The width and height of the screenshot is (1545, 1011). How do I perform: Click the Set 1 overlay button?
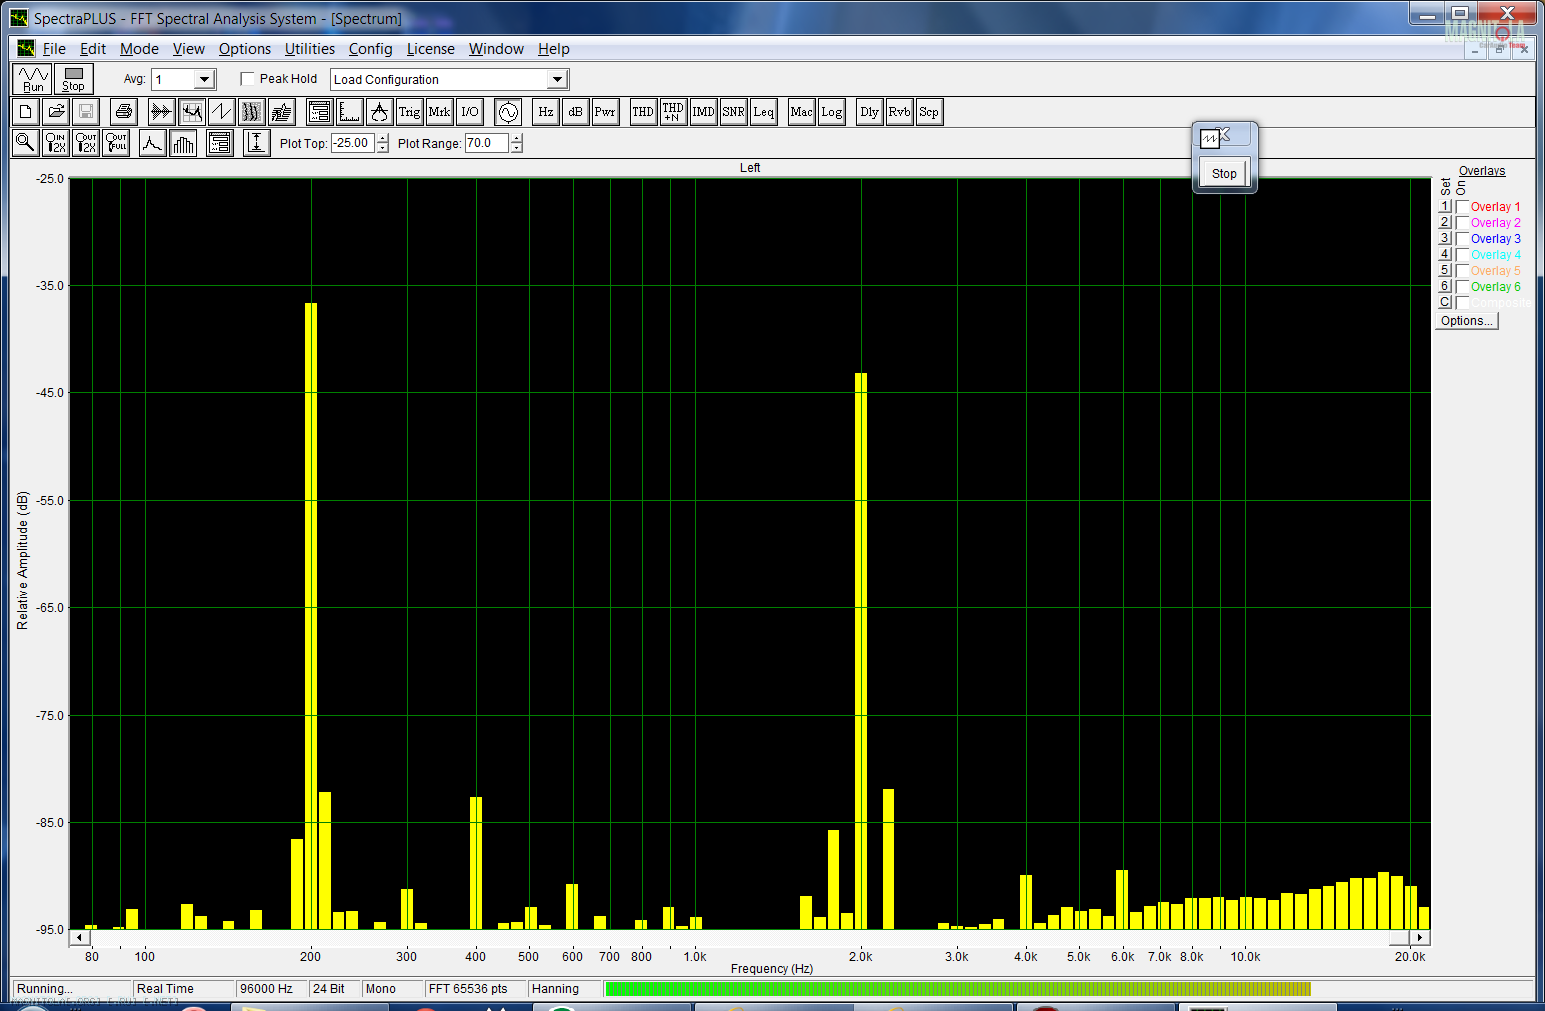point(1445,207)
